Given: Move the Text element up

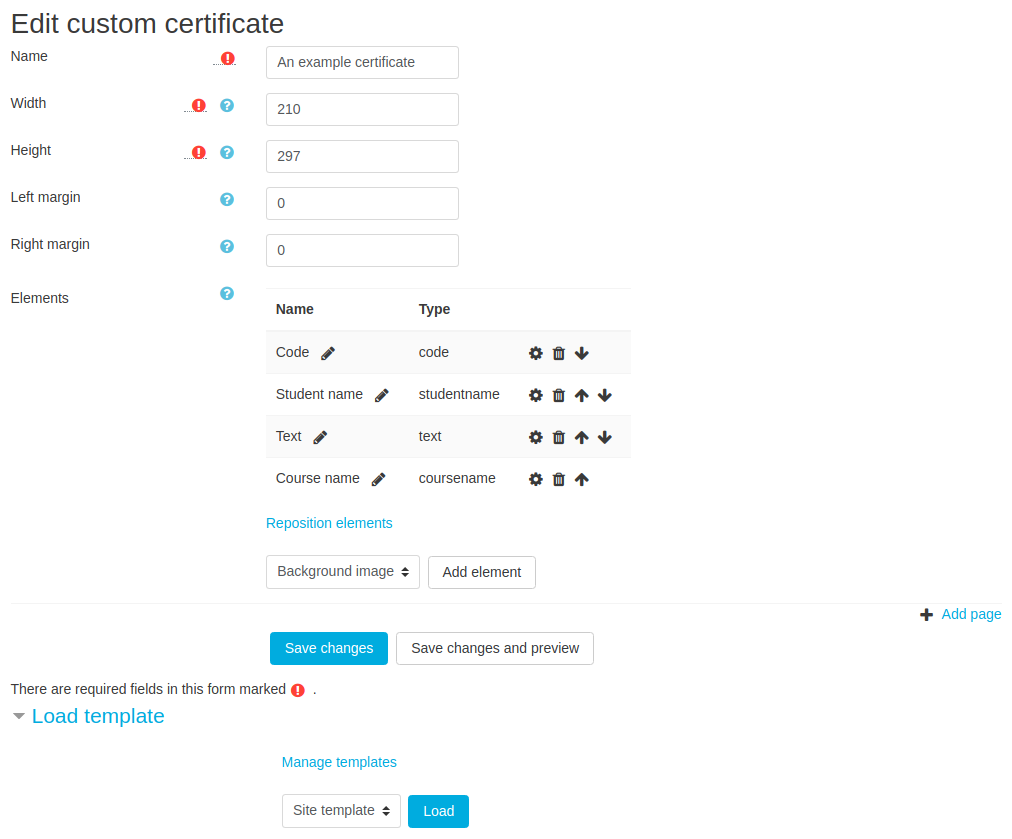Looking at the screenshot, I should coord(581,437).
